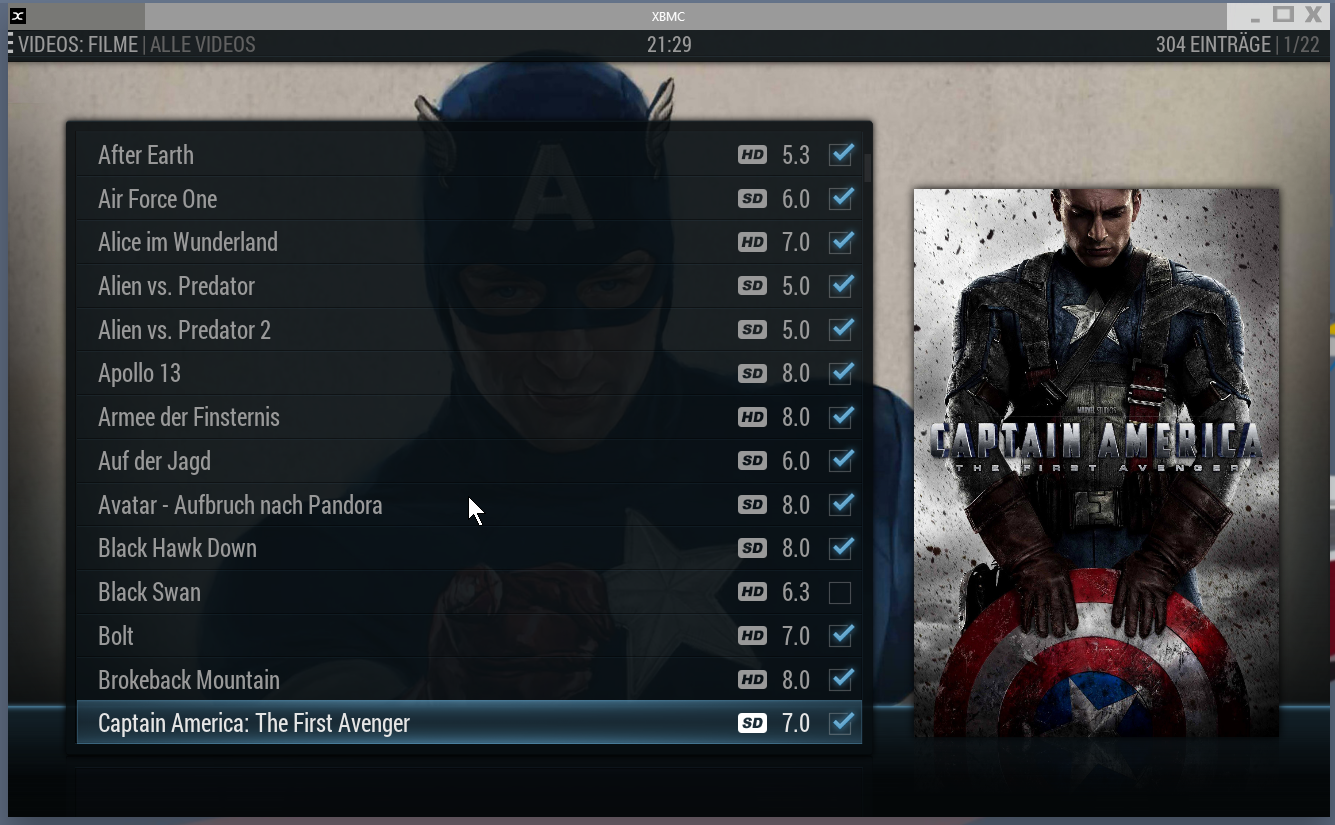The height and width of the screenshot is (825, 1335).
Task: Toggle watched checkmark for Armee der Finsternis
Action: pyautogui.click(x=841, y=416)
